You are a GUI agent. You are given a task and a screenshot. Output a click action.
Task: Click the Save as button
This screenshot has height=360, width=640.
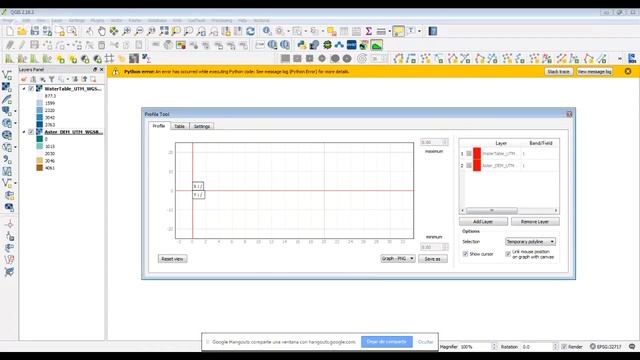tap(433, 259)
